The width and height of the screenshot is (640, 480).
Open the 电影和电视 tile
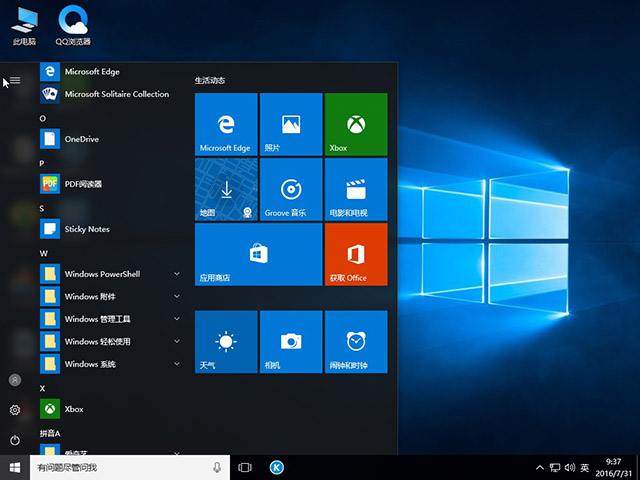point(355,189)
